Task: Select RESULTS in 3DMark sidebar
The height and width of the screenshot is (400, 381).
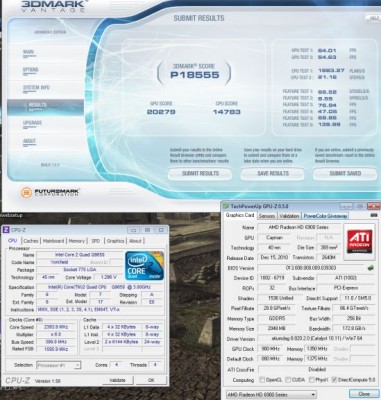Action: (45, 107)
